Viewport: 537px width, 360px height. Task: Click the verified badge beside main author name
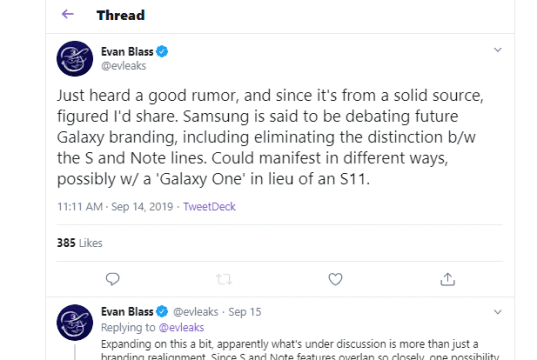tap(162, 52)
